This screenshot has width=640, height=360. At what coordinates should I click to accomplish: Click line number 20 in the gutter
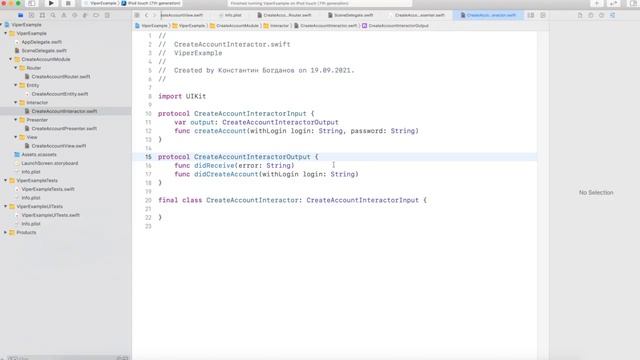148,200
